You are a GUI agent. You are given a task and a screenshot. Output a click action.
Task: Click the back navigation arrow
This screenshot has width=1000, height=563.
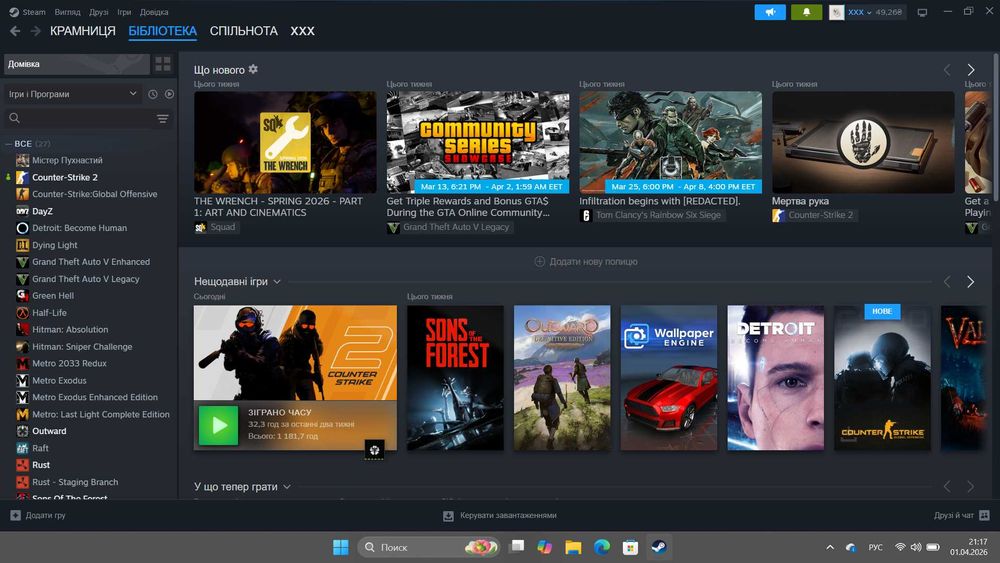click(x=14, y=31)
